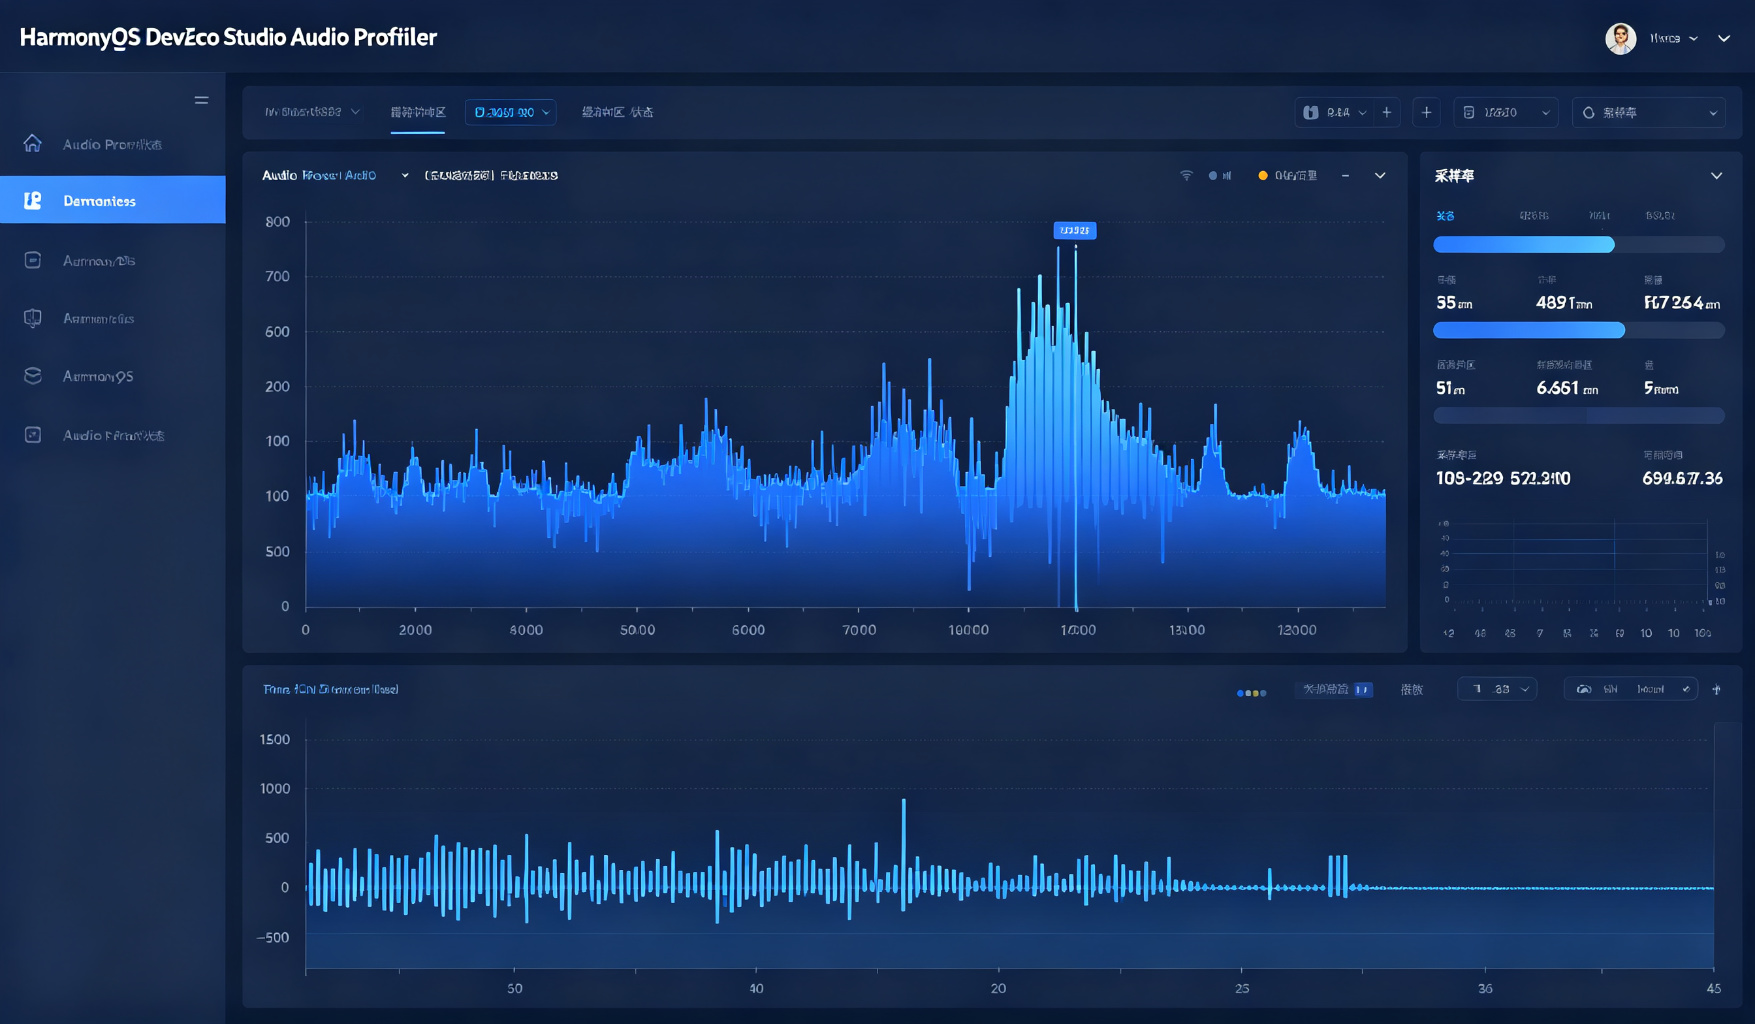Open the sidebar item below Demoniess
The width and height of the screenshot is (1755, 1024).
[113, 260]
